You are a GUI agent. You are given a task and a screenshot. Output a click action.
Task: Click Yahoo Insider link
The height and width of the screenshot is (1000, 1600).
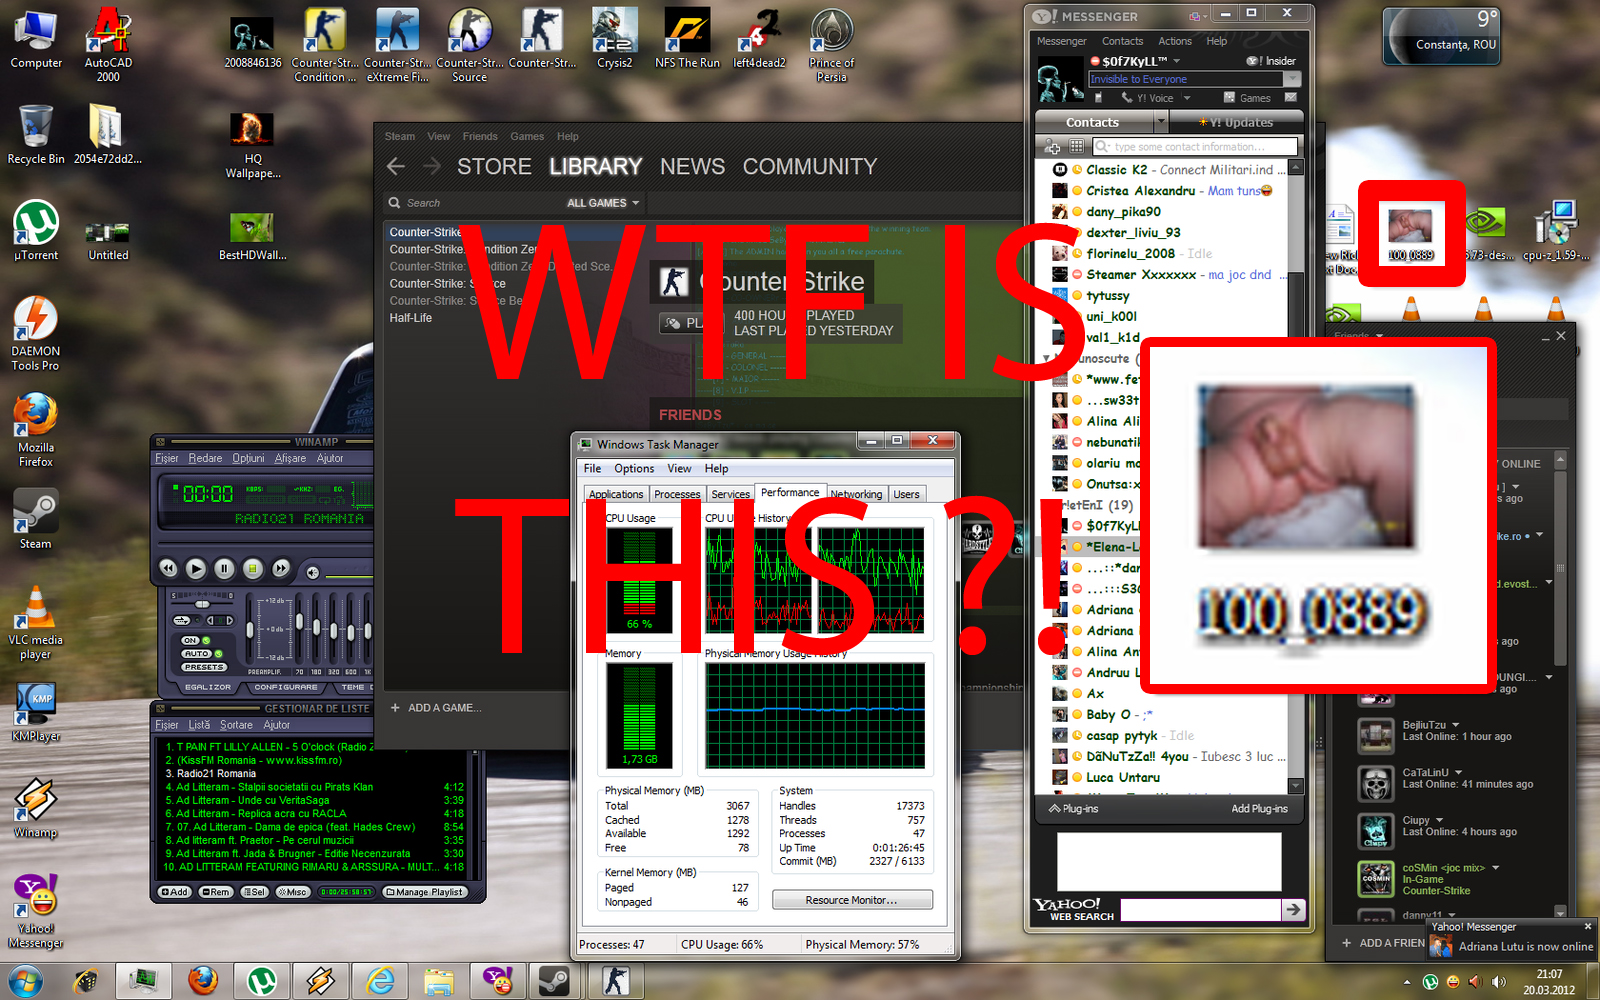1272,61
